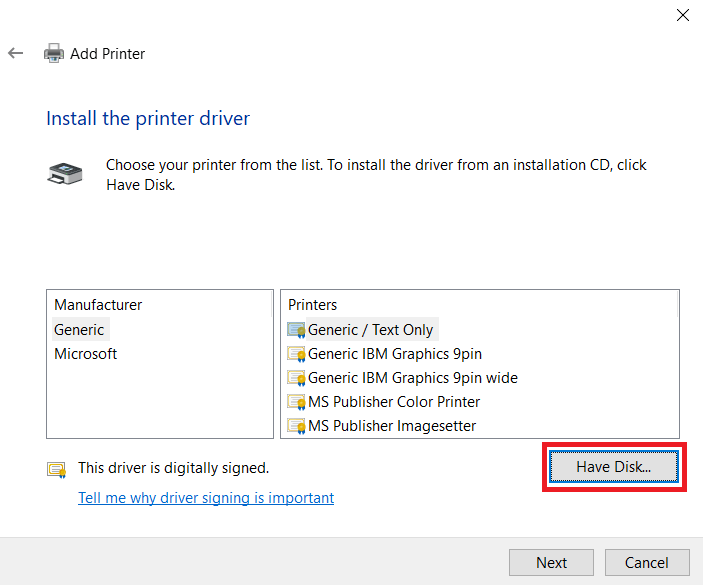Click the digitally signed certificate icon

coord(56,470)
